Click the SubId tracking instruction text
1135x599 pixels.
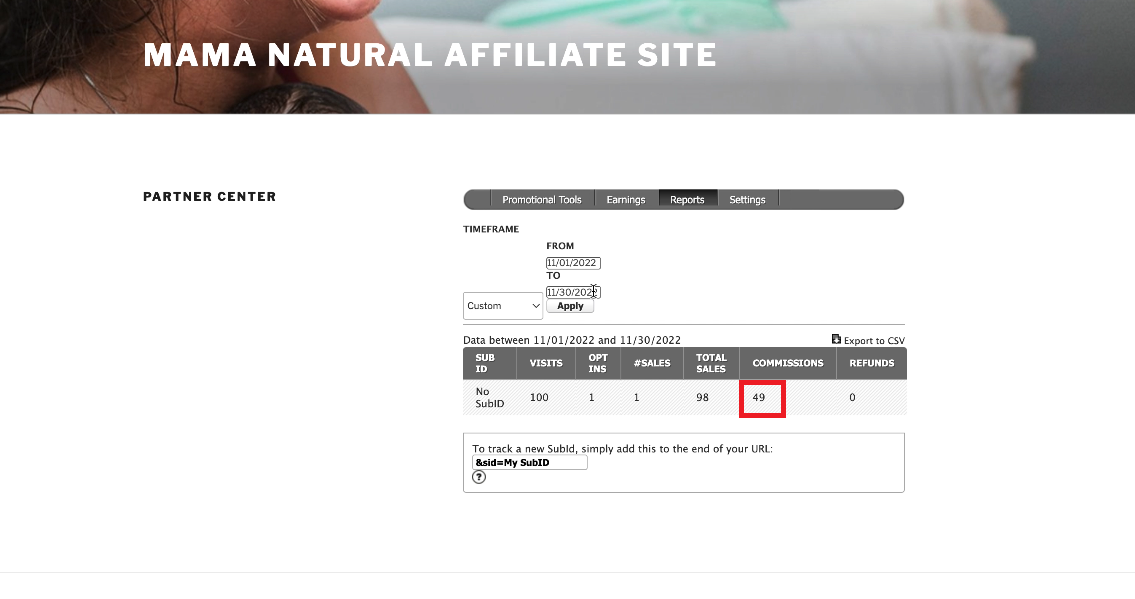pyautogui.click(x=623, y=449)
